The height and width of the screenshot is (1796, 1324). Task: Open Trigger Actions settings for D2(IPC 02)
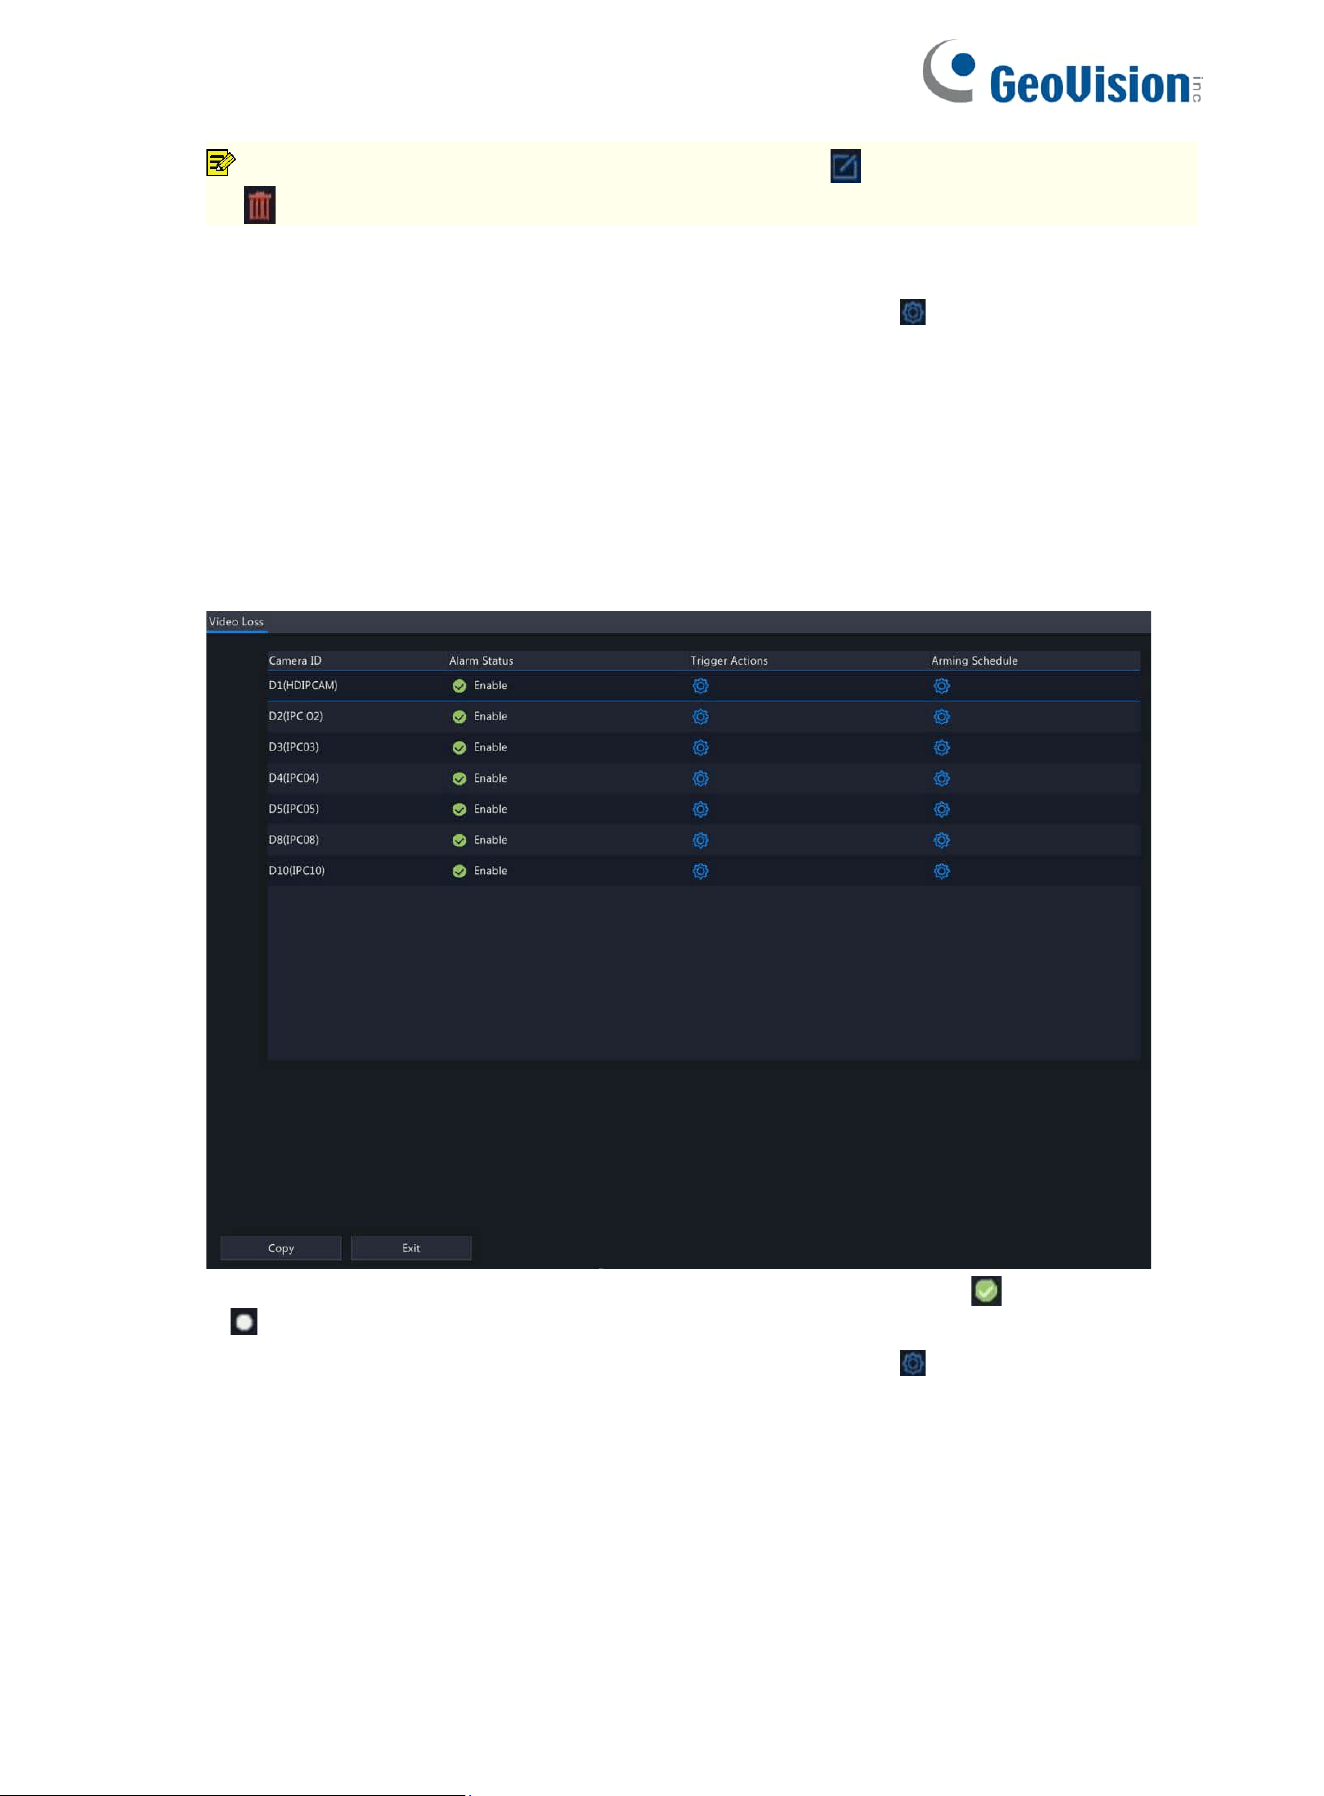[x=700, y=717]
